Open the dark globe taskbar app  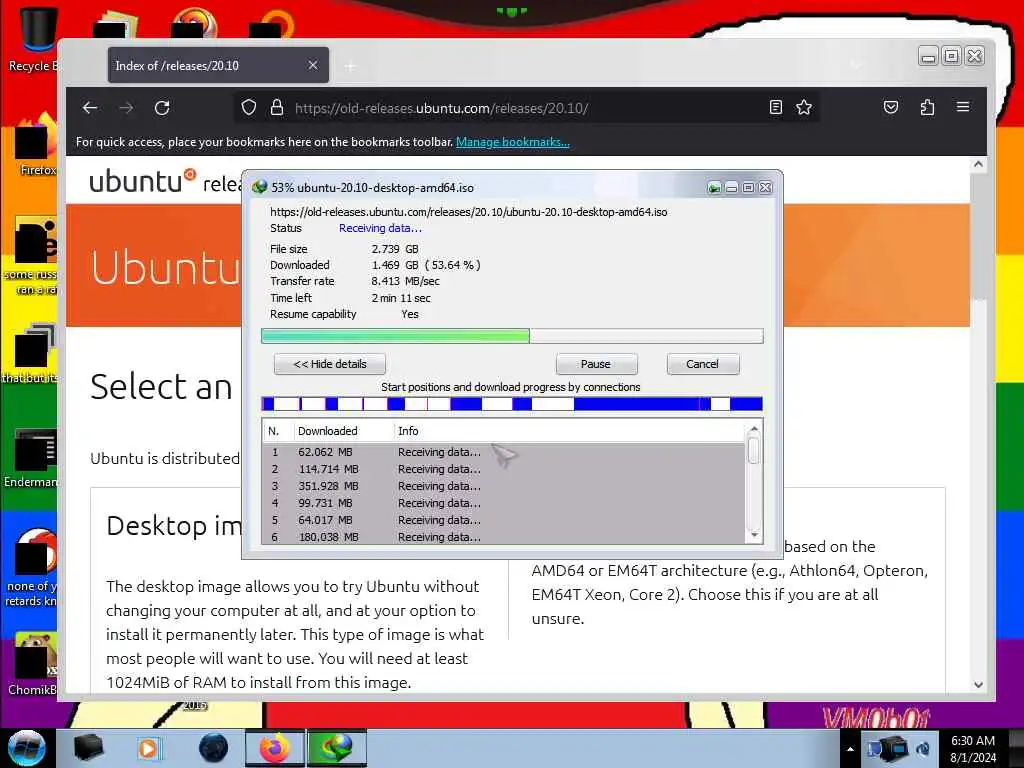click(x=214, y=748)
